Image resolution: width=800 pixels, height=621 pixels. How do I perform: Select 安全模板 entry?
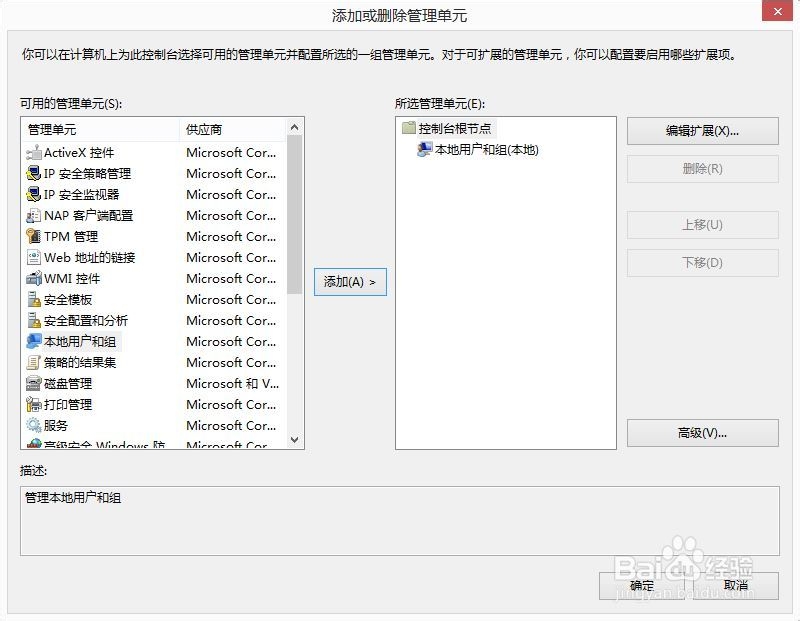(x=68, y=300)
